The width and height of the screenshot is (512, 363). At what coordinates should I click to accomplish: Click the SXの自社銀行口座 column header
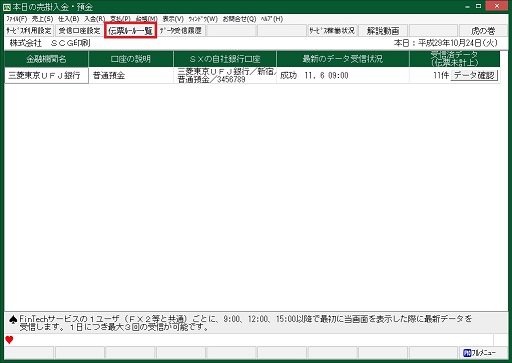pos(225,59)
